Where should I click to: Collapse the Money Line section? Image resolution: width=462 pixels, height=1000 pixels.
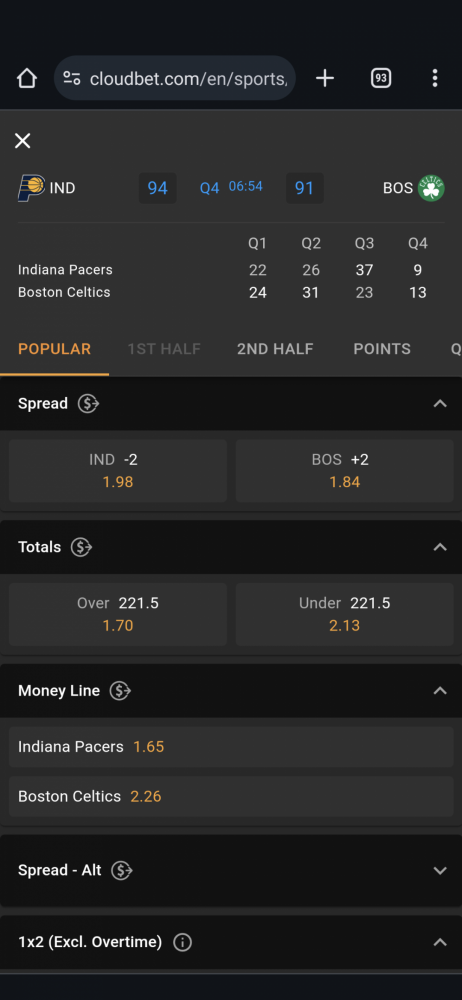[440, 691]
